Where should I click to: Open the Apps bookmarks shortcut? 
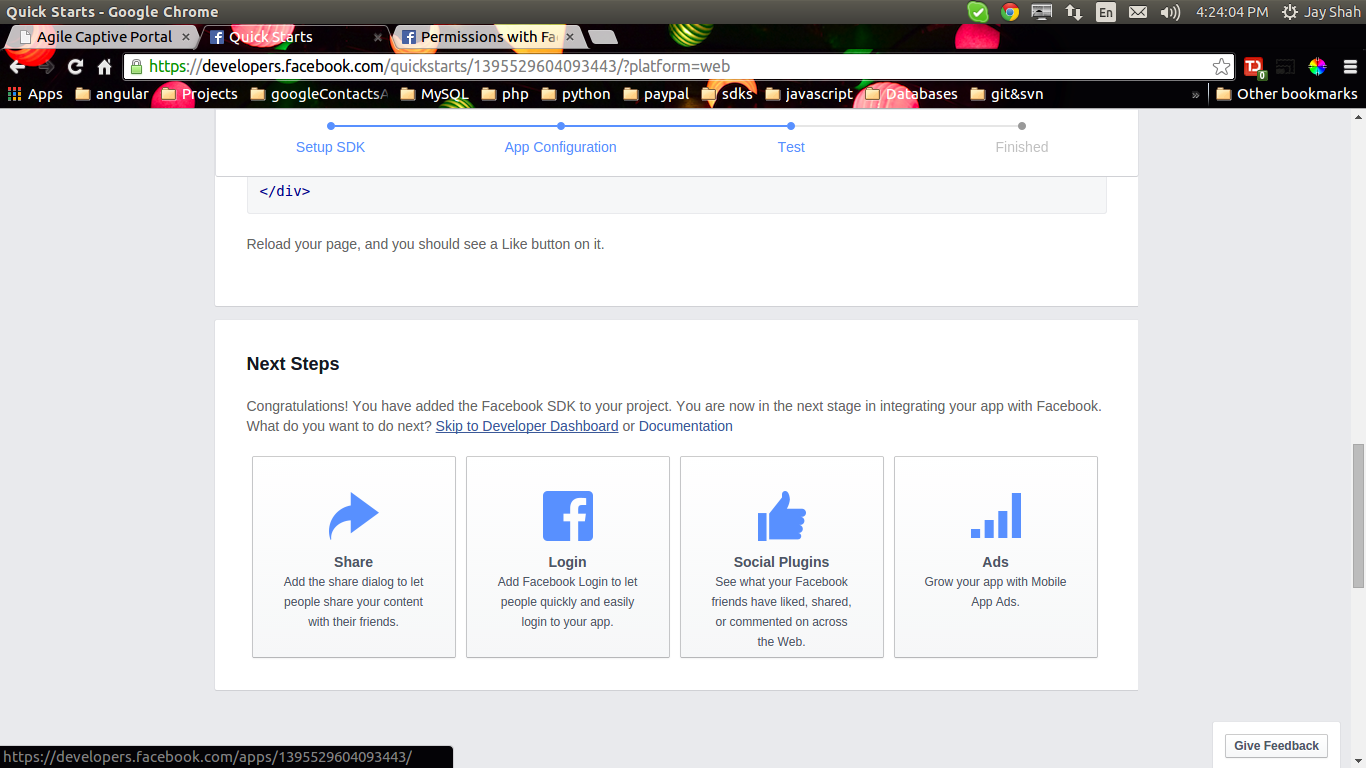(x=35, y=94)
